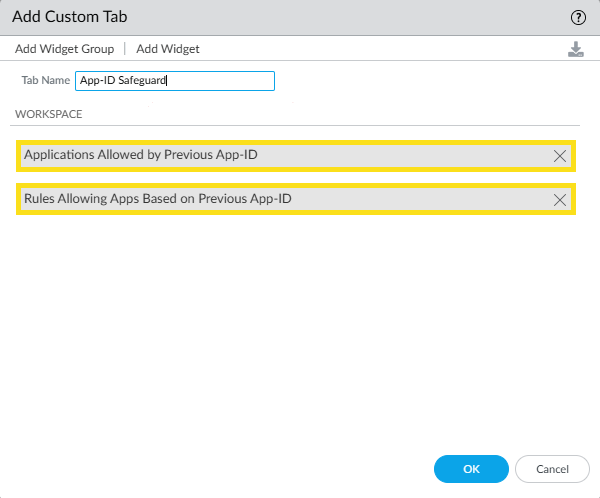Click the 'App-ID Safeguard' text in the field

(123, 81)
